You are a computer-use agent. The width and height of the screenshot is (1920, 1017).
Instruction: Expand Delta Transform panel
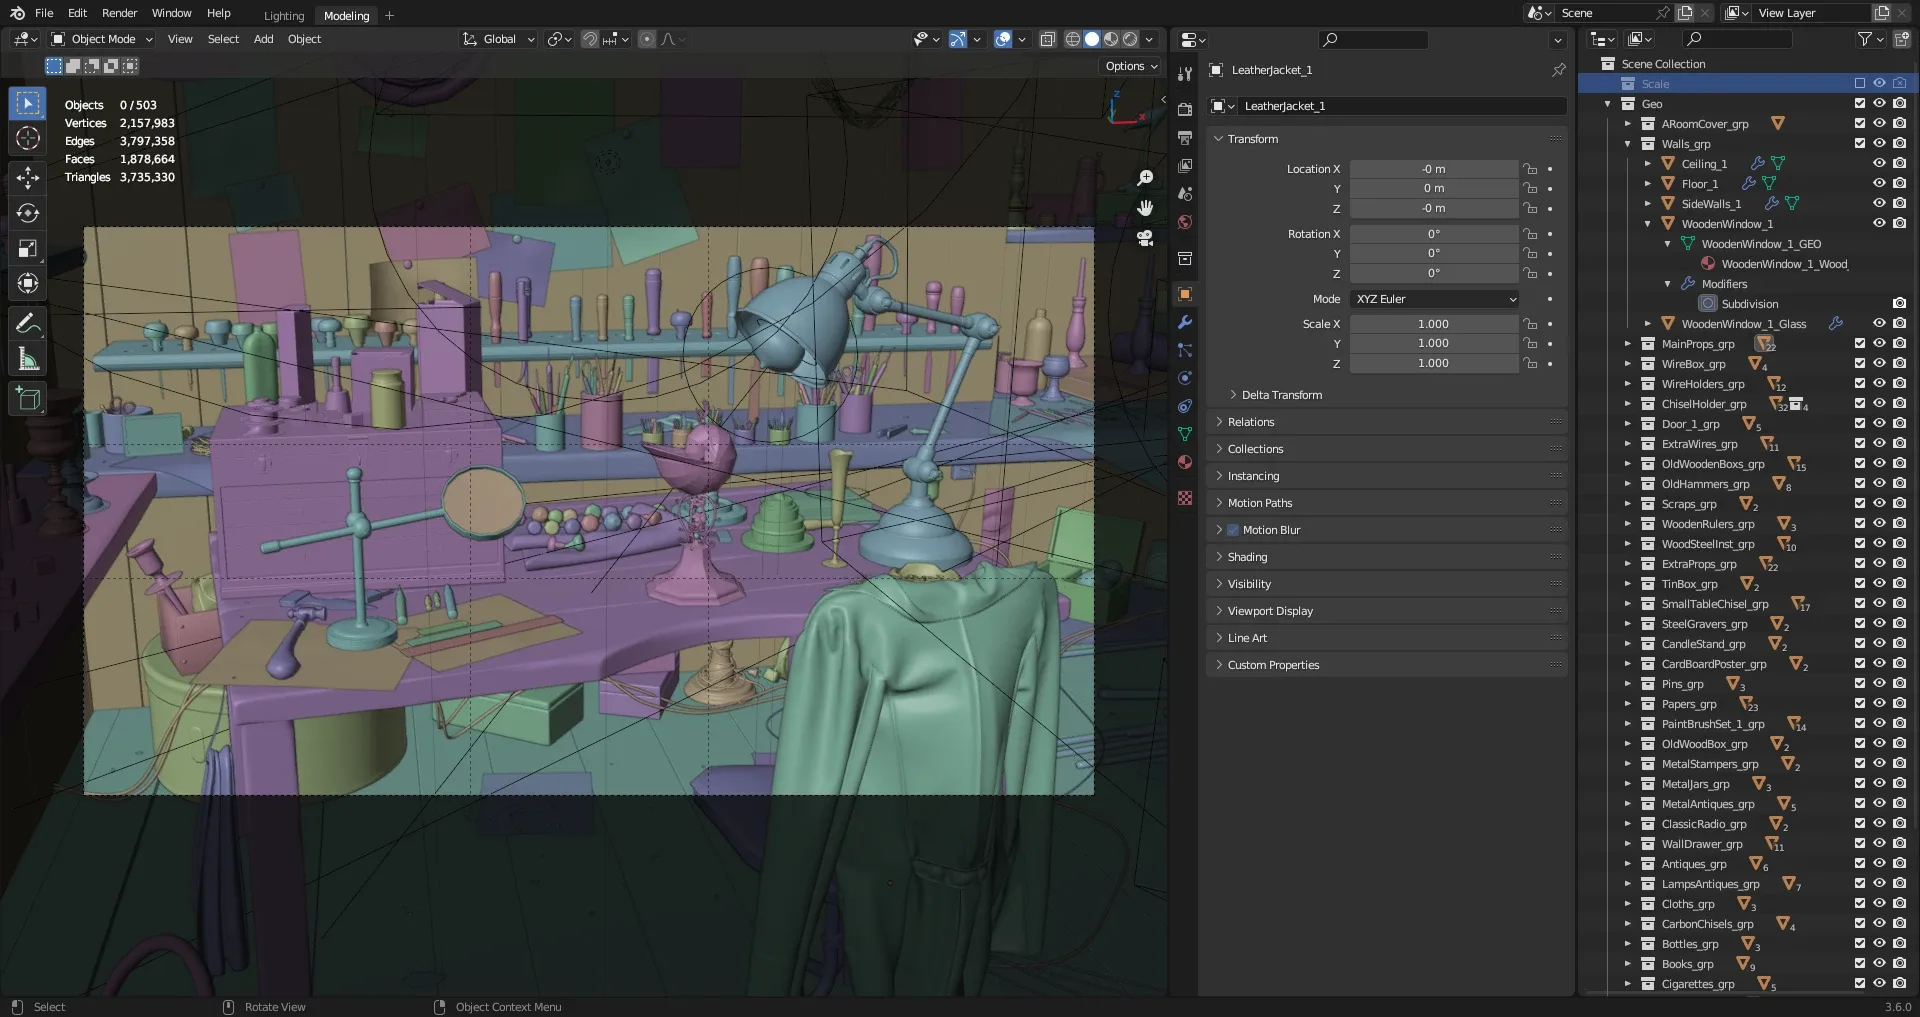pyautogui.click(x=1281, y=395)
